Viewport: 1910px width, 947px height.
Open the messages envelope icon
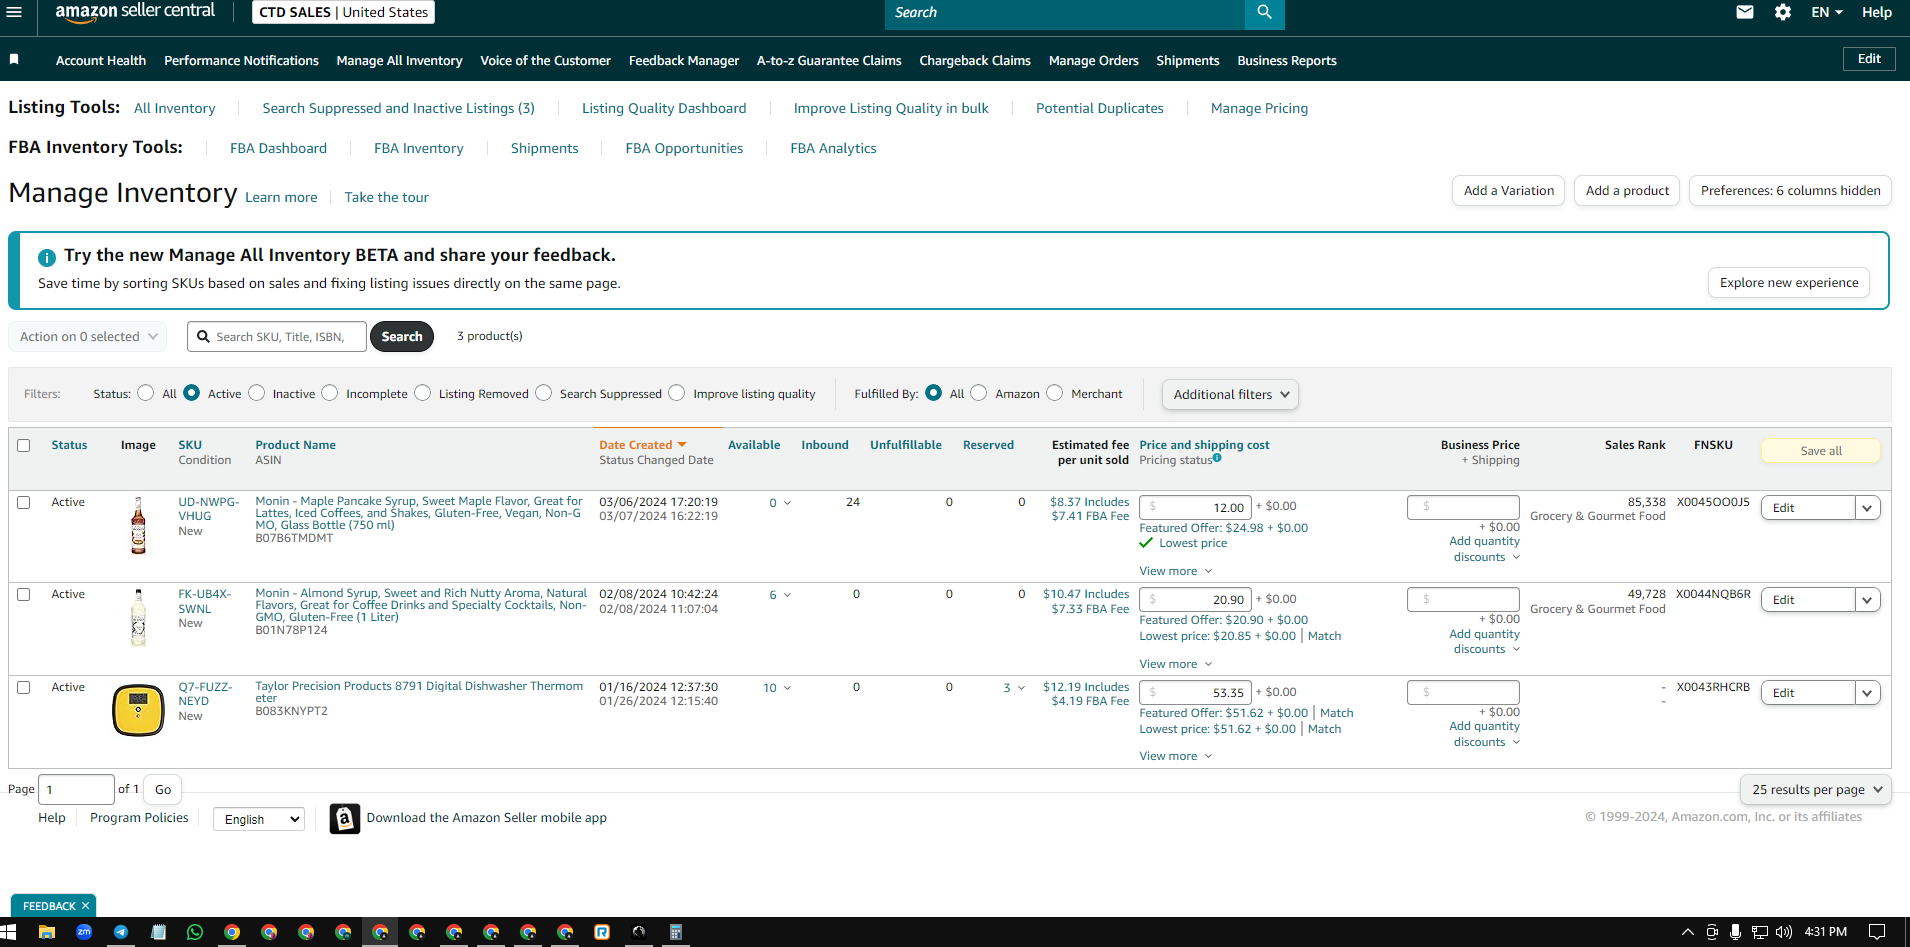coord(1745,12)
